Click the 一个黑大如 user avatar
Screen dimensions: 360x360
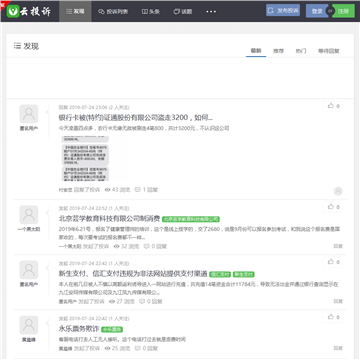click(x=29, y=215)
